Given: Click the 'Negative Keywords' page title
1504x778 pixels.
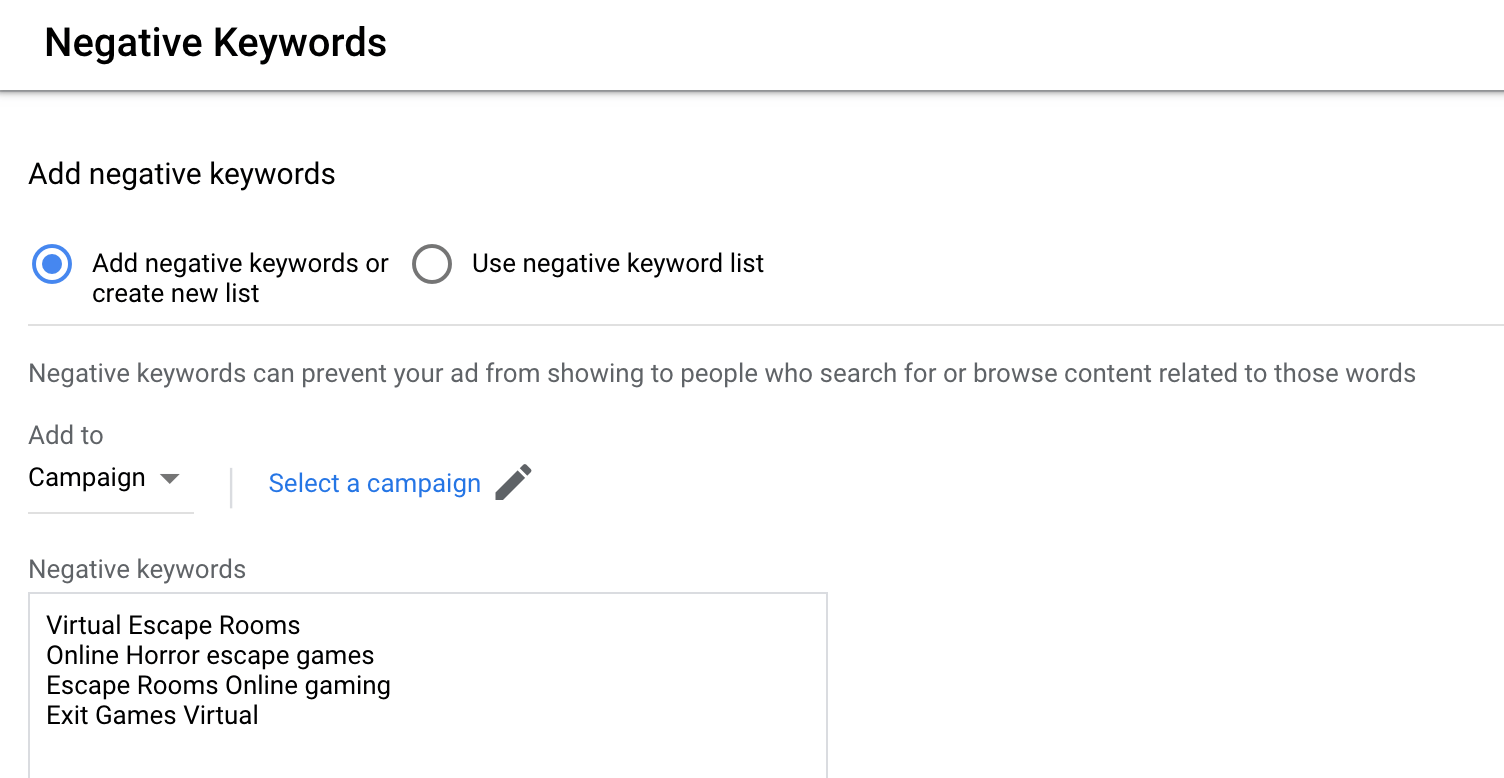Looking at the screenshot, I should click(215, 42).
